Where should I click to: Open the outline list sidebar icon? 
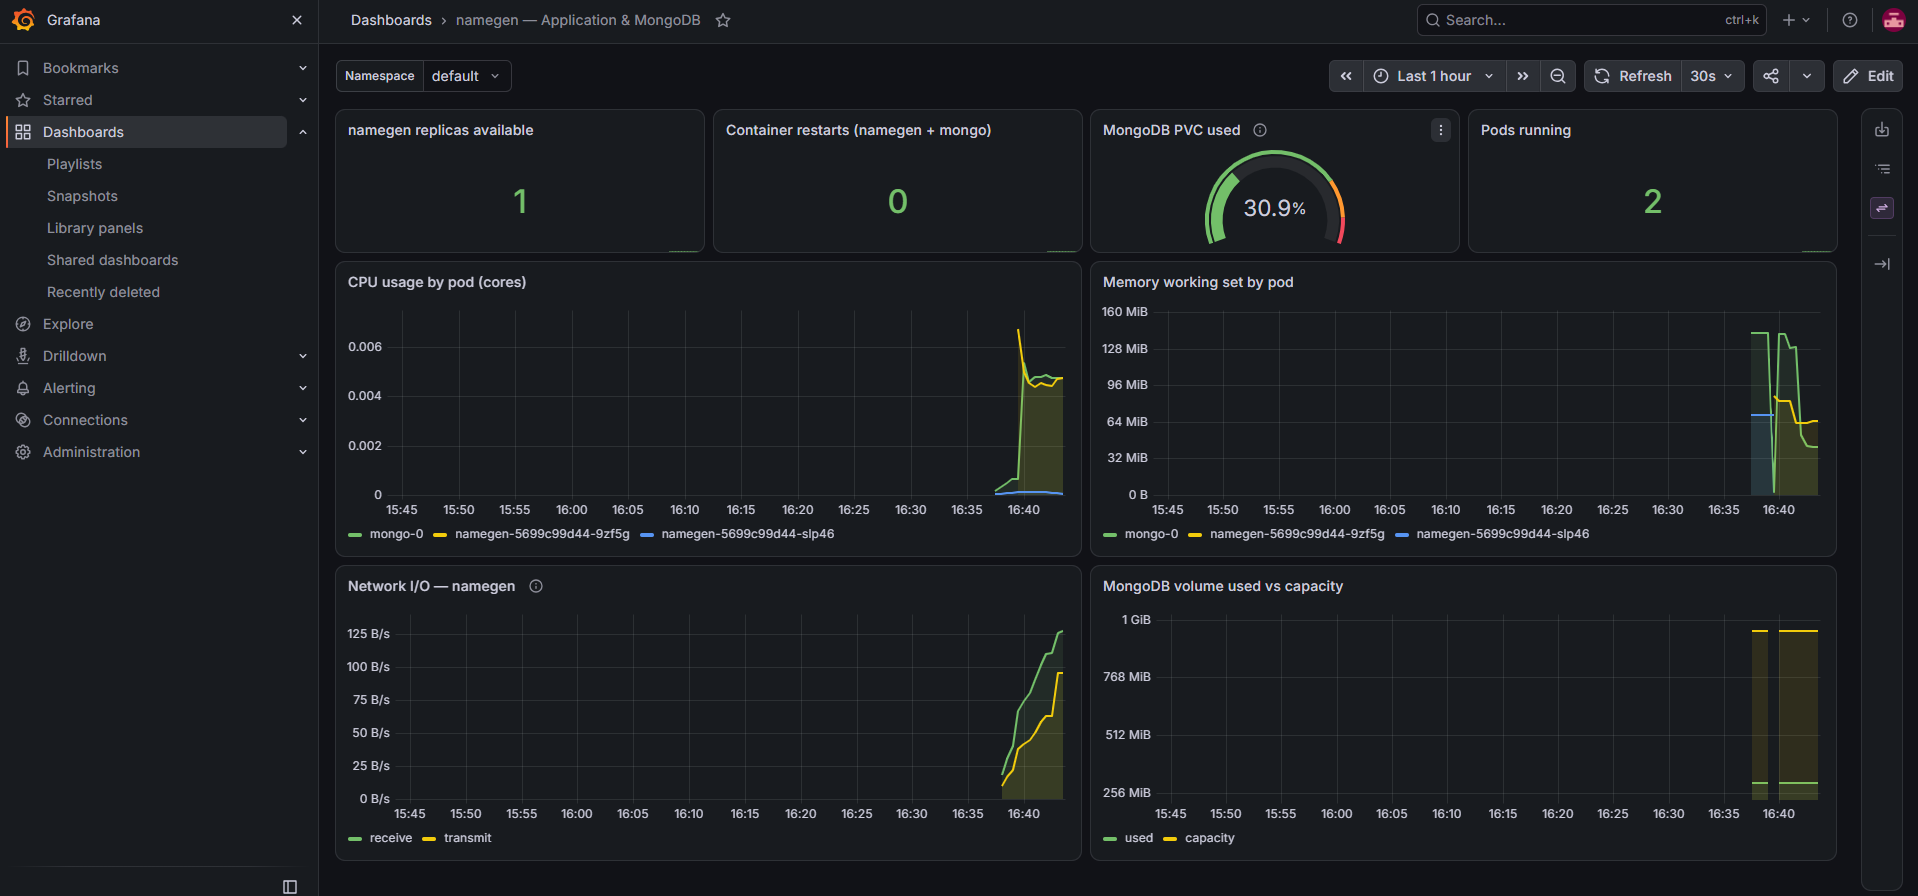[1882, 169]
